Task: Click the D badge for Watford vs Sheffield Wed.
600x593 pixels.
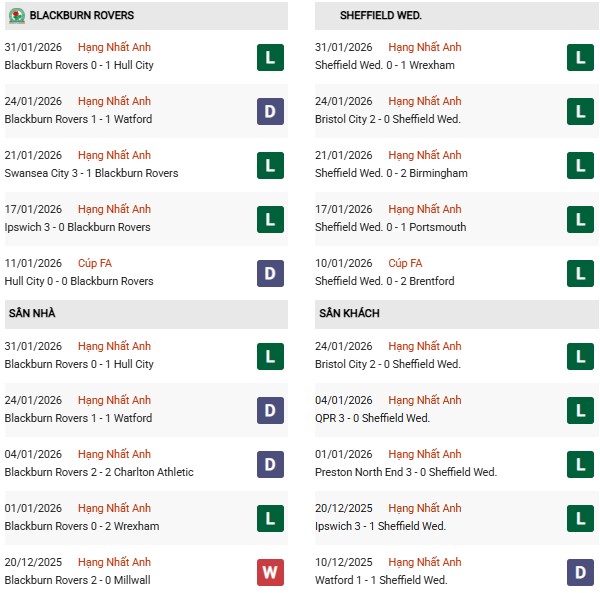Action: point(580,572)
